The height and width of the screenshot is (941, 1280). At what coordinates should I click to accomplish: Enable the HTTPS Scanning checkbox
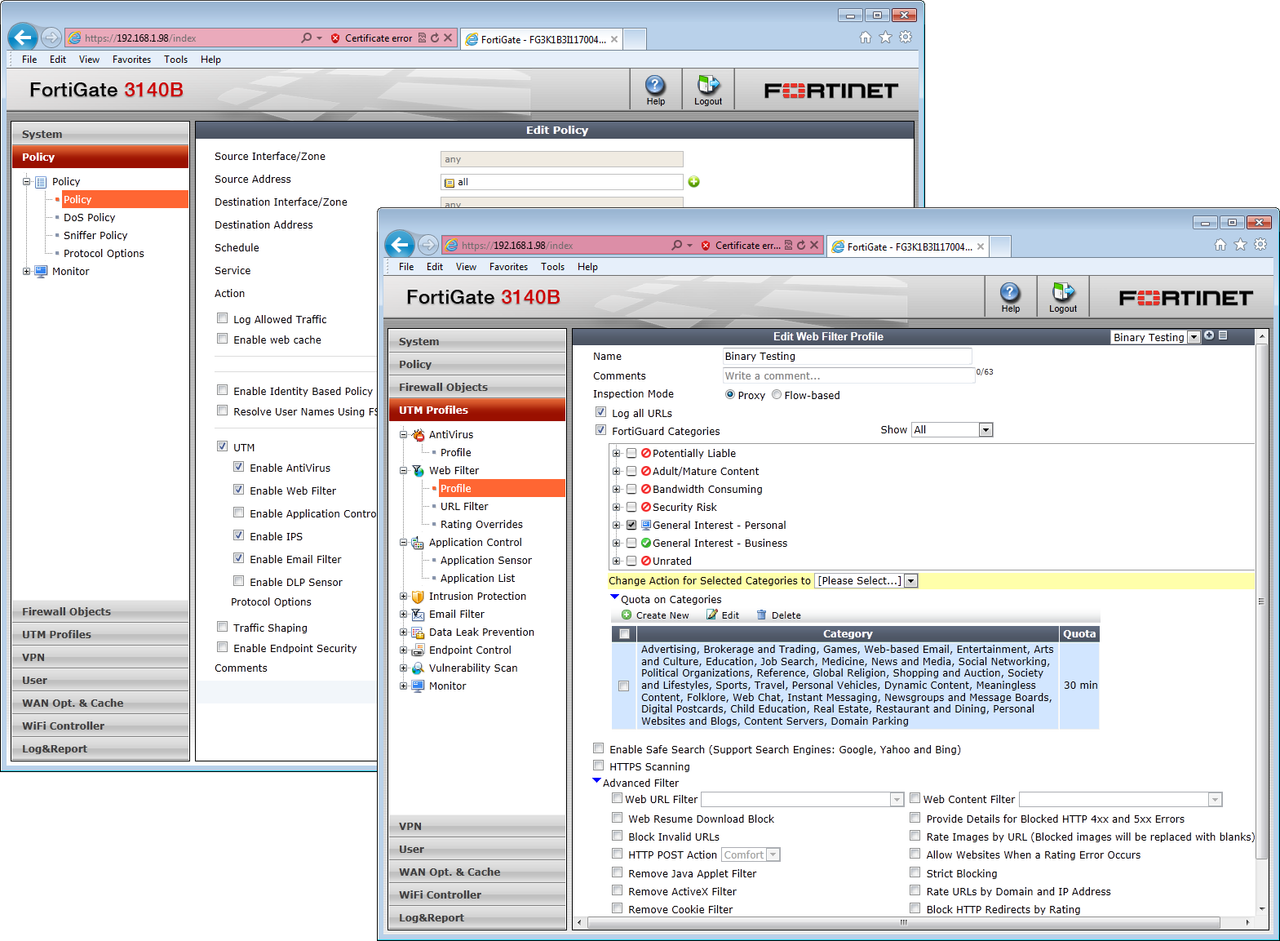[x=599, y=767]
